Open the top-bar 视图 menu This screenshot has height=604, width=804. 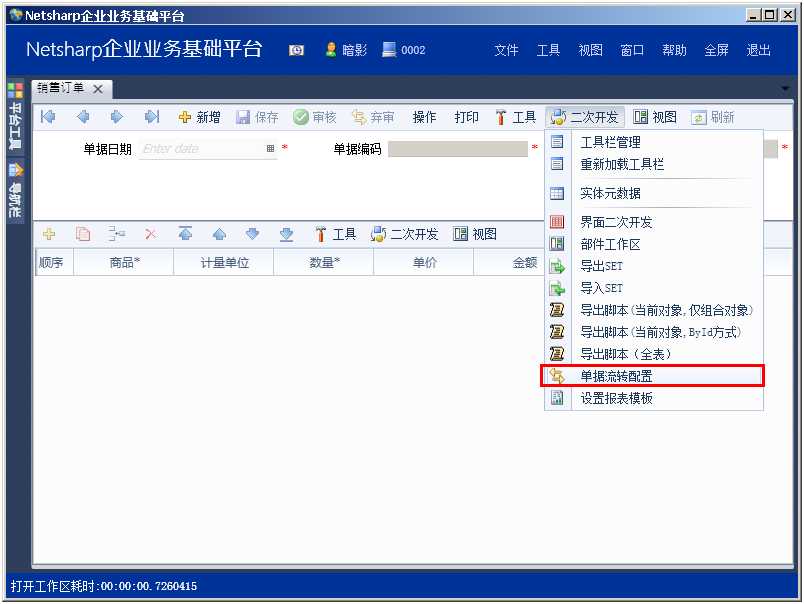pos(590,50)
